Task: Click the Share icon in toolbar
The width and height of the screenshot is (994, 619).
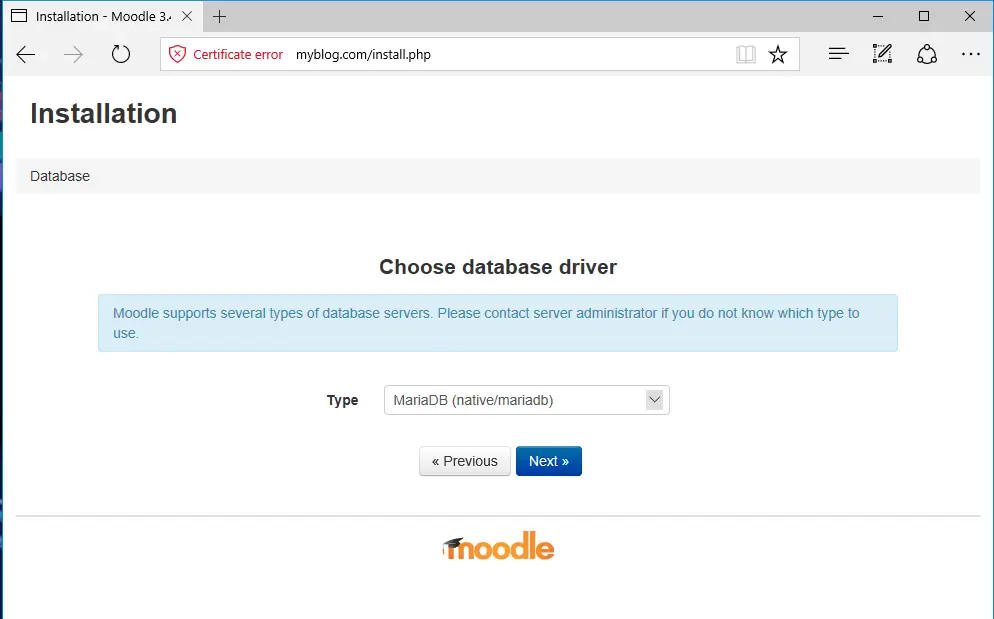Action: (x=927, y=55)
